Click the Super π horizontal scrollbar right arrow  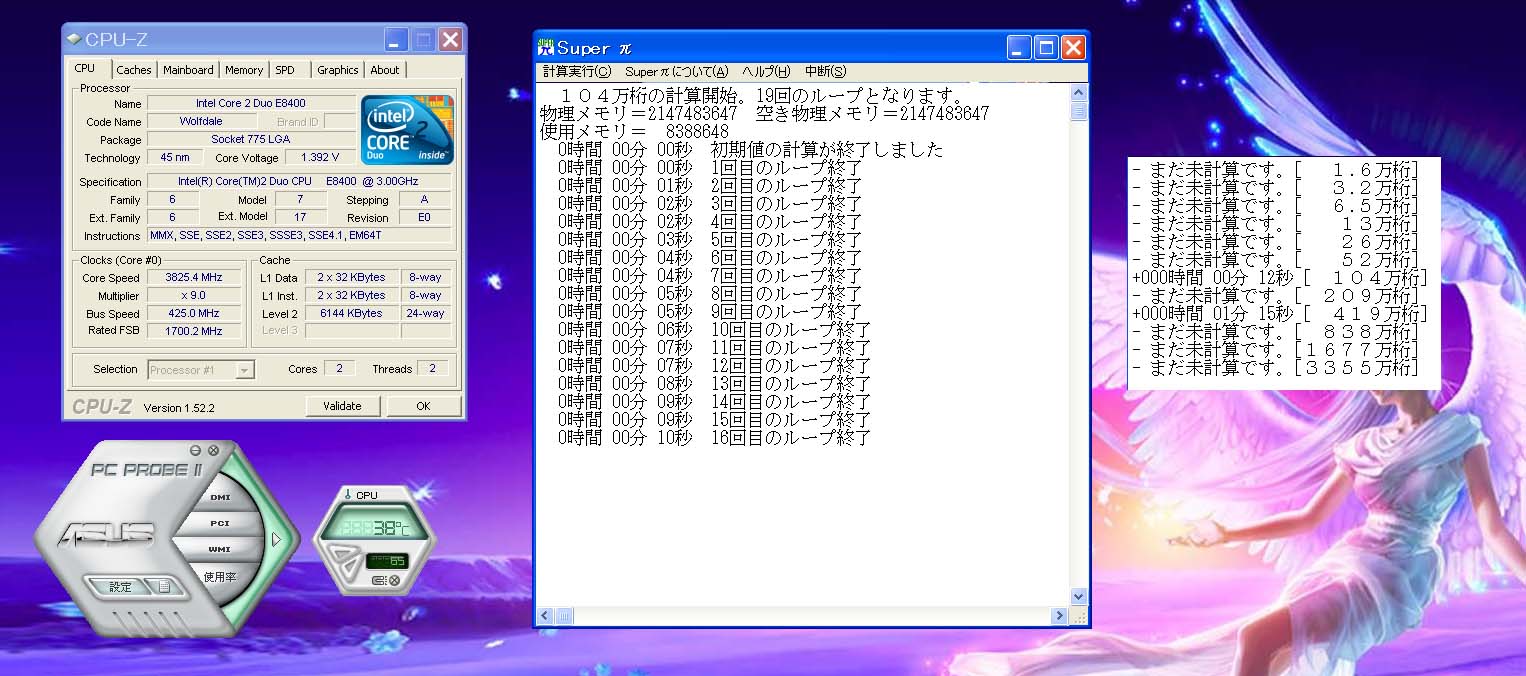1060,616
